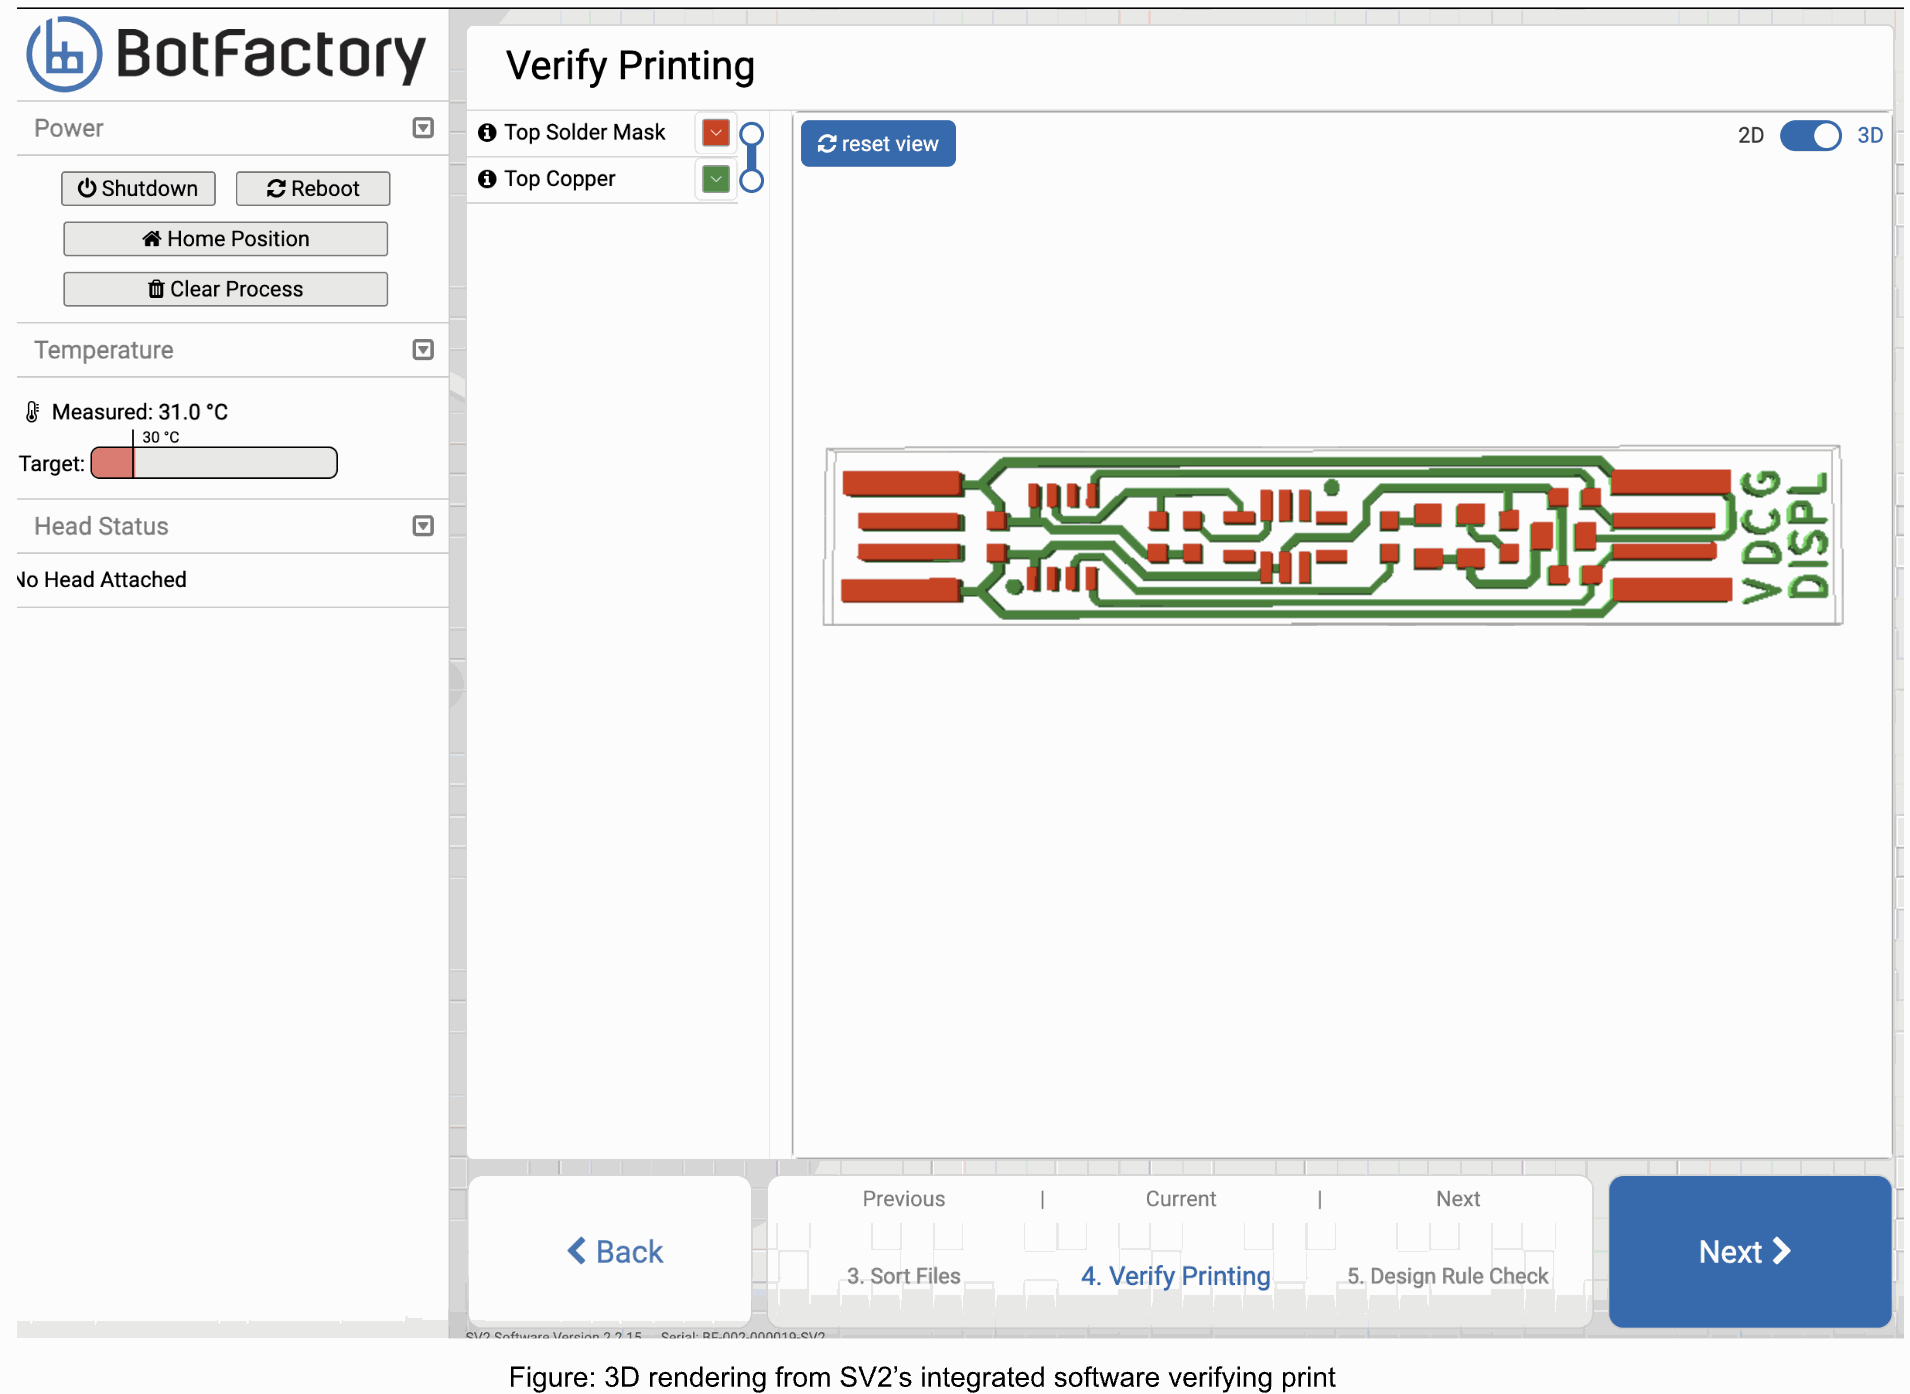Click the reset view button
Screen dimensions: 1910x1394
coord(878,144)
